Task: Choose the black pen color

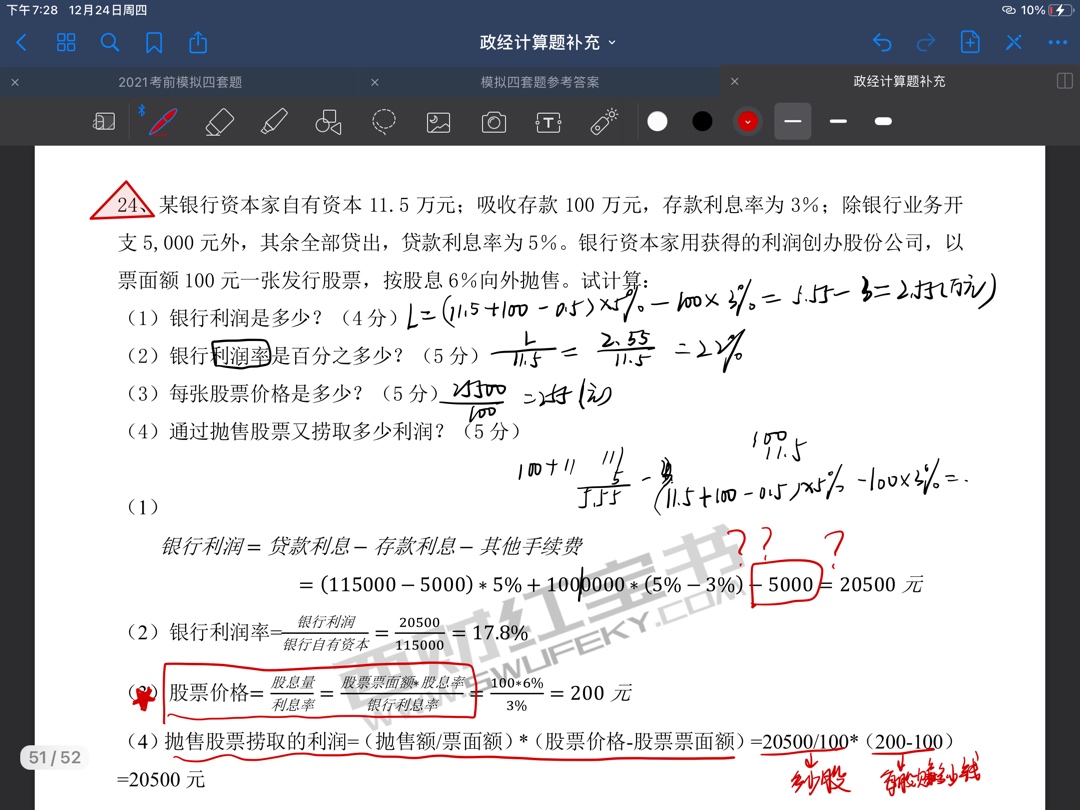Action: tap(702, 122)
